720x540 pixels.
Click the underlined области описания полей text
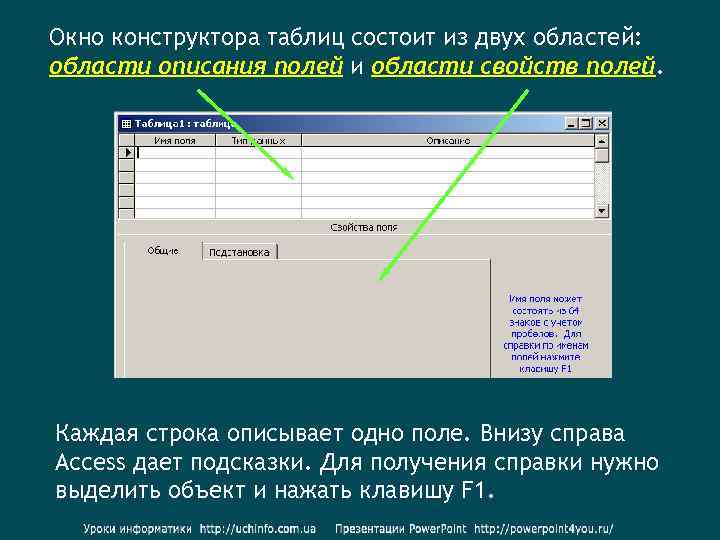coord(196,66)
